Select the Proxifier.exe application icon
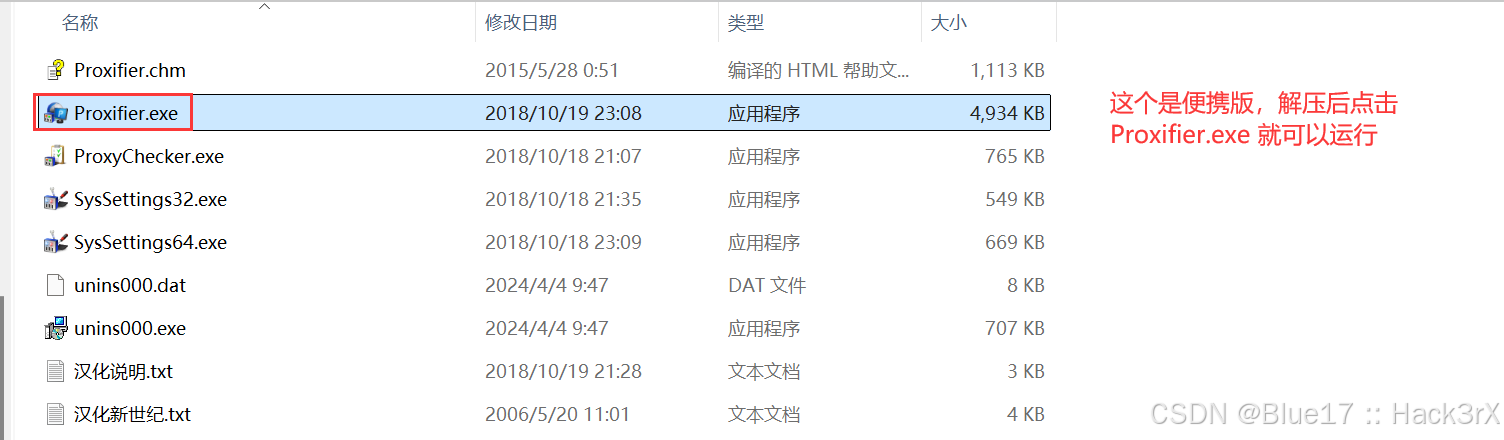Viewport: 1504px width, 440px height. [56, 113]
